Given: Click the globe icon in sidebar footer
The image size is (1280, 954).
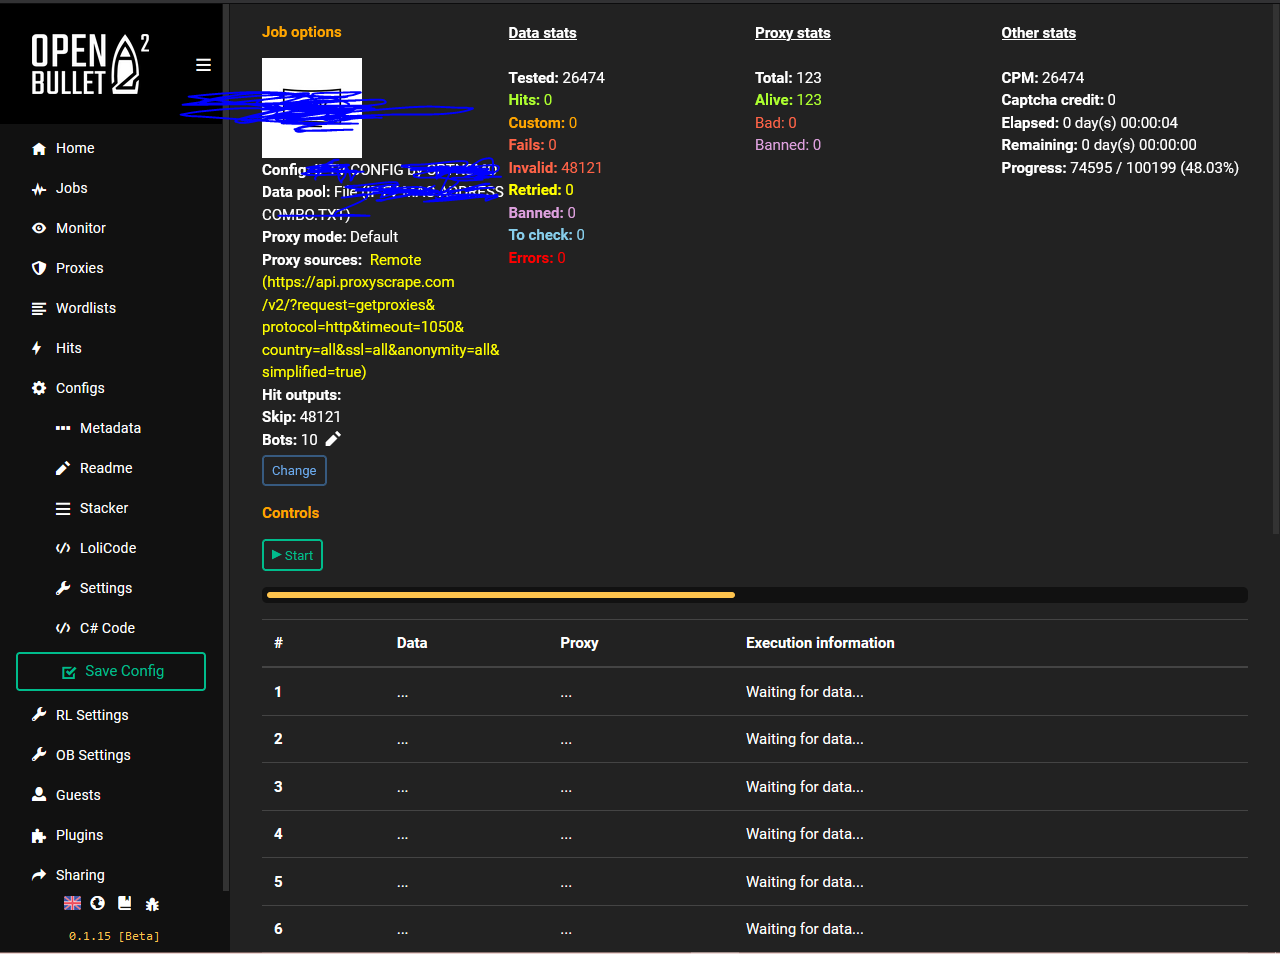Looking at the screenshot, I should tap(97, 903).
